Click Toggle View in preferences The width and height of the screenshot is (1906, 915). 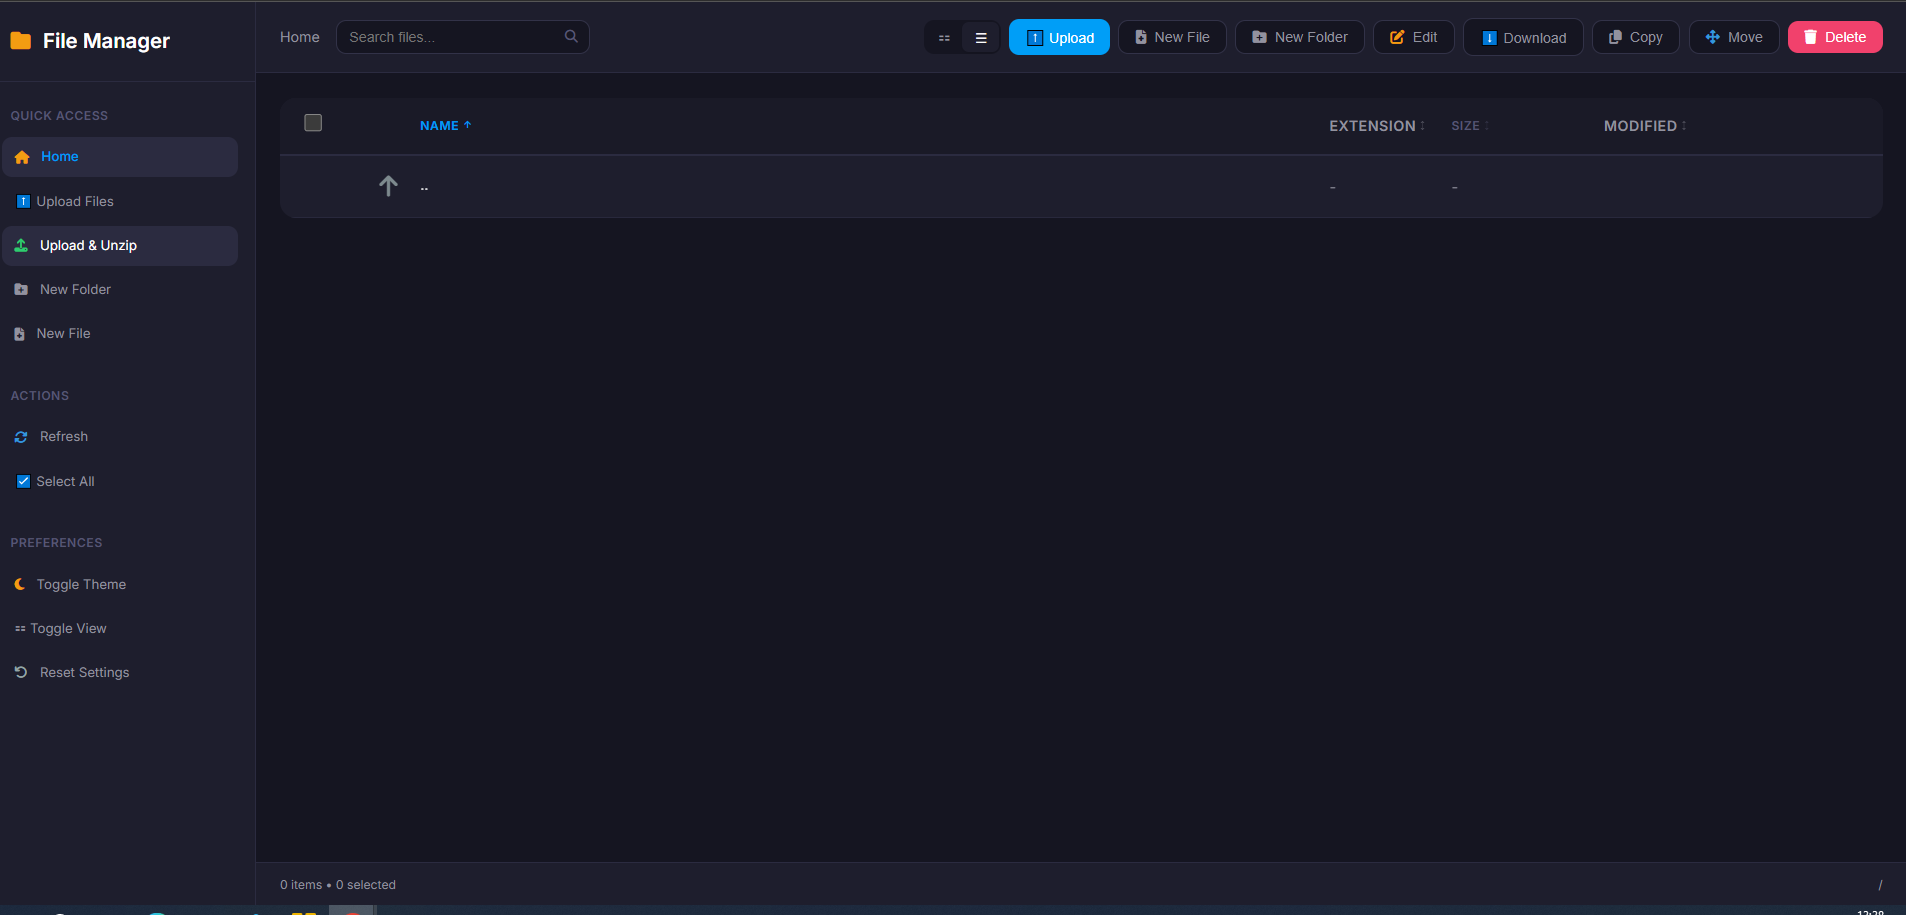click(x=67, y=629)
